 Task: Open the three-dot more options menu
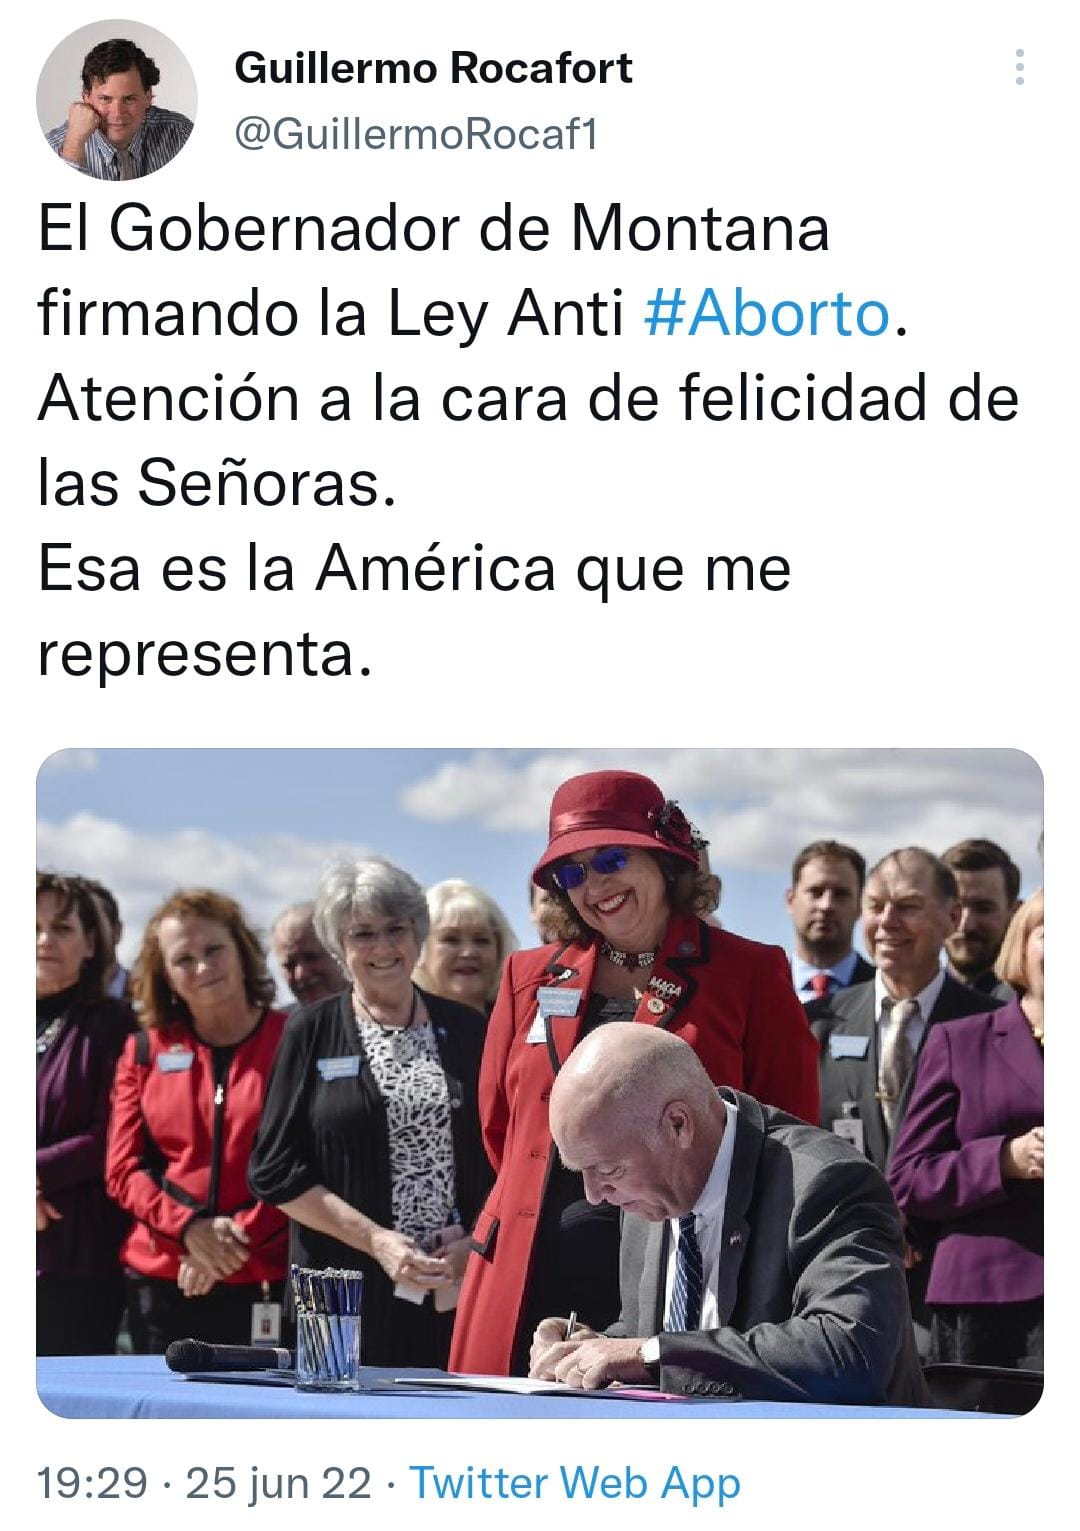(1019, 66)
